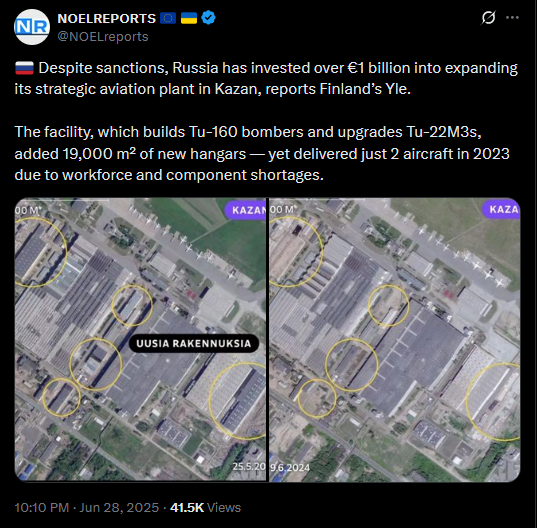Click the purple KAZAN tag on left image
This screenshot has height=528, width=537.
click(246, 210)
